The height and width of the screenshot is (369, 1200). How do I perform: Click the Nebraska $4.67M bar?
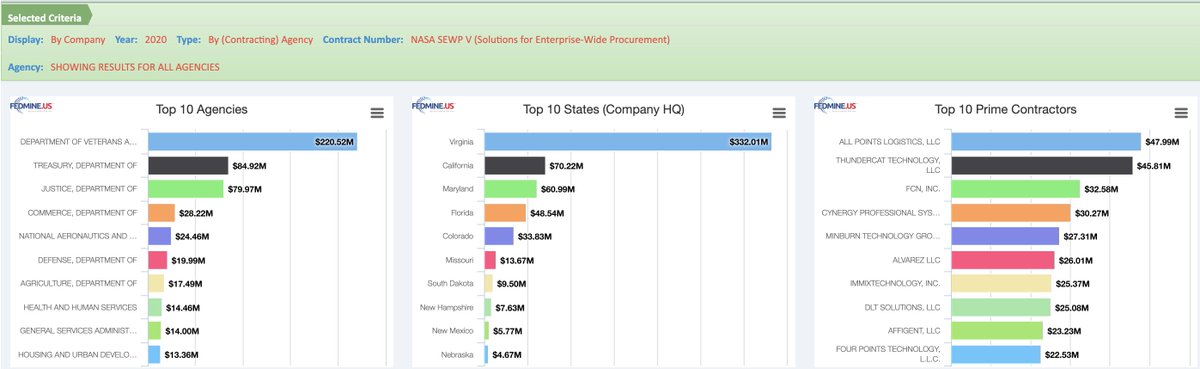[x=487, y=354]
